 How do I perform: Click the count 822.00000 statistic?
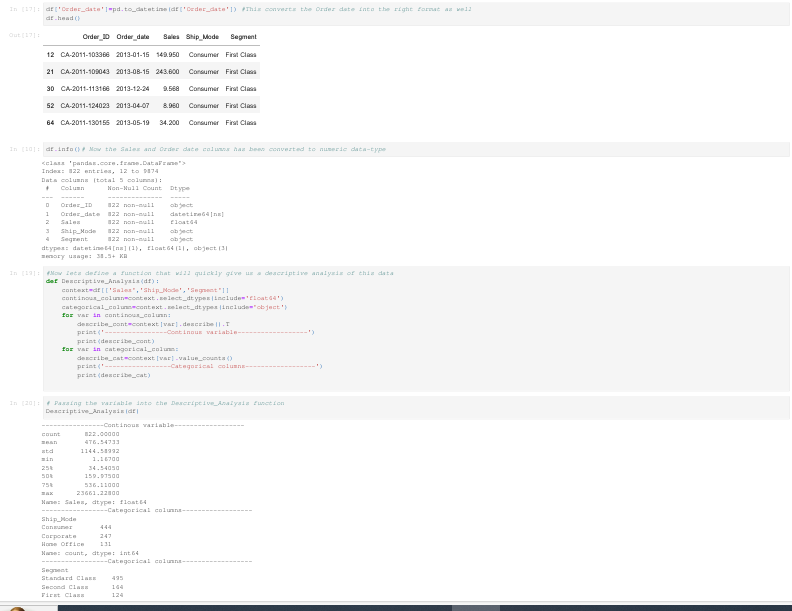(80, 434)
